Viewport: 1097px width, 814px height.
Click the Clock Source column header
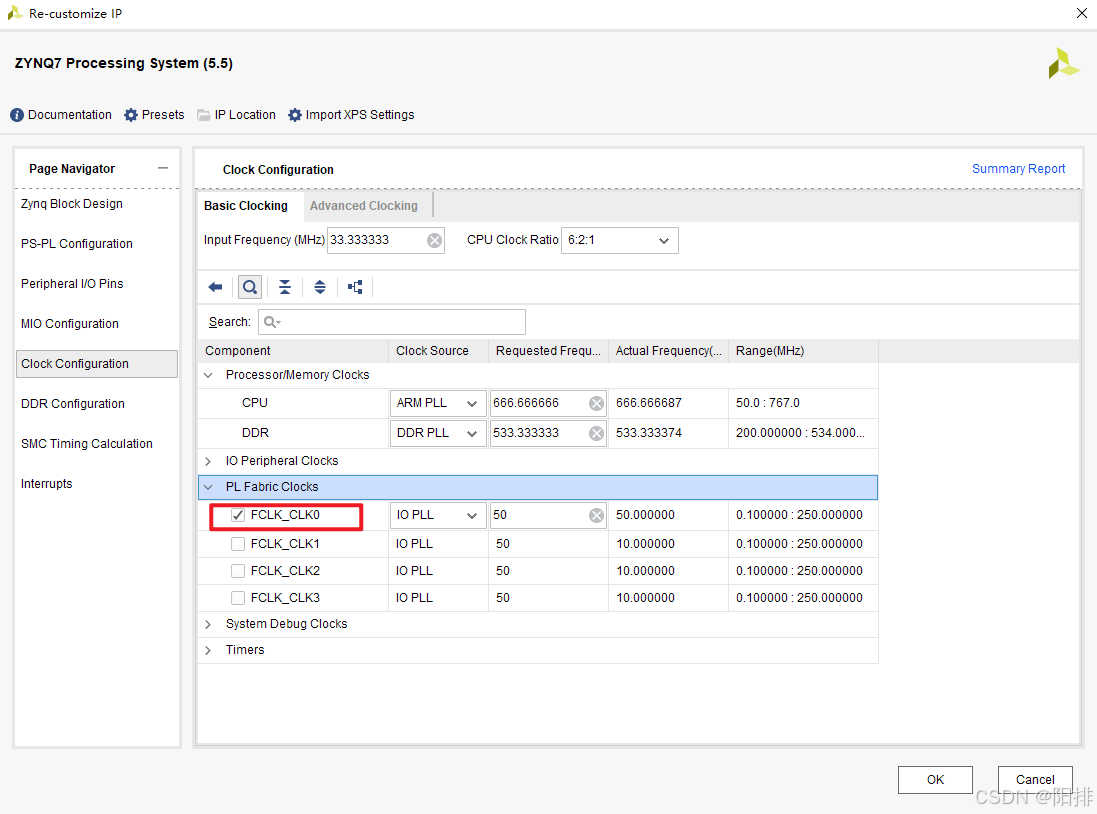[439, 351]
